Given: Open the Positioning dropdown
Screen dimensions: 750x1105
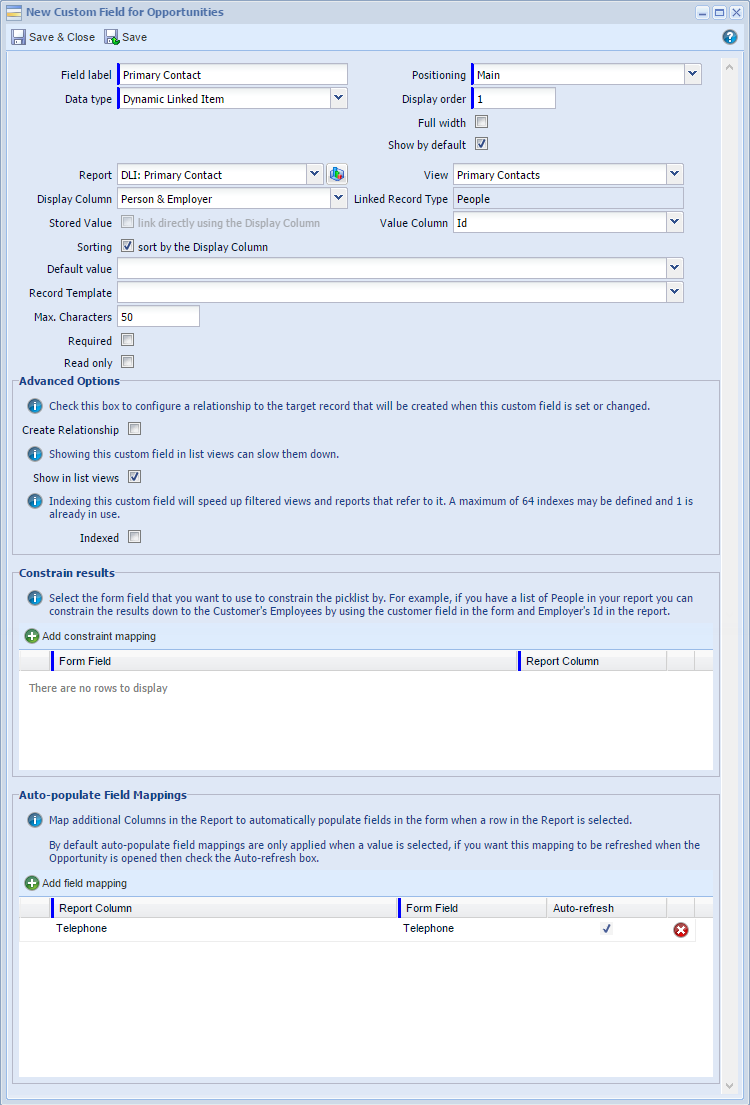Looking at the screenshot, I should [x=693, y=74].
